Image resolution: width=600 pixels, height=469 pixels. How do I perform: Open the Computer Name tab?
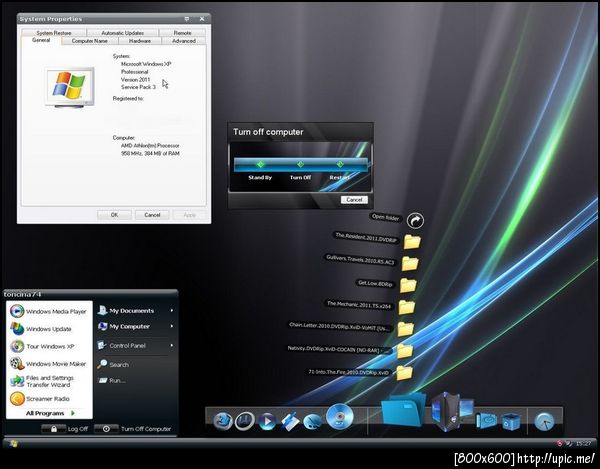coord(90,41)
